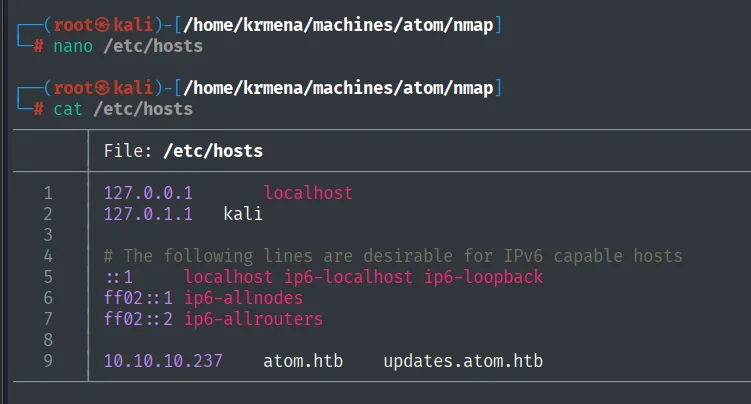
Task: Click the path in the second prompt line
Action: pos(338,88)
